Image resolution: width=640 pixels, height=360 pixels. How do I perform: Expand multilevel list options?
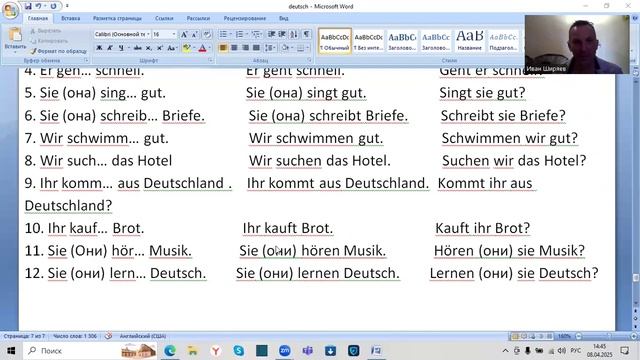point(262,34)
